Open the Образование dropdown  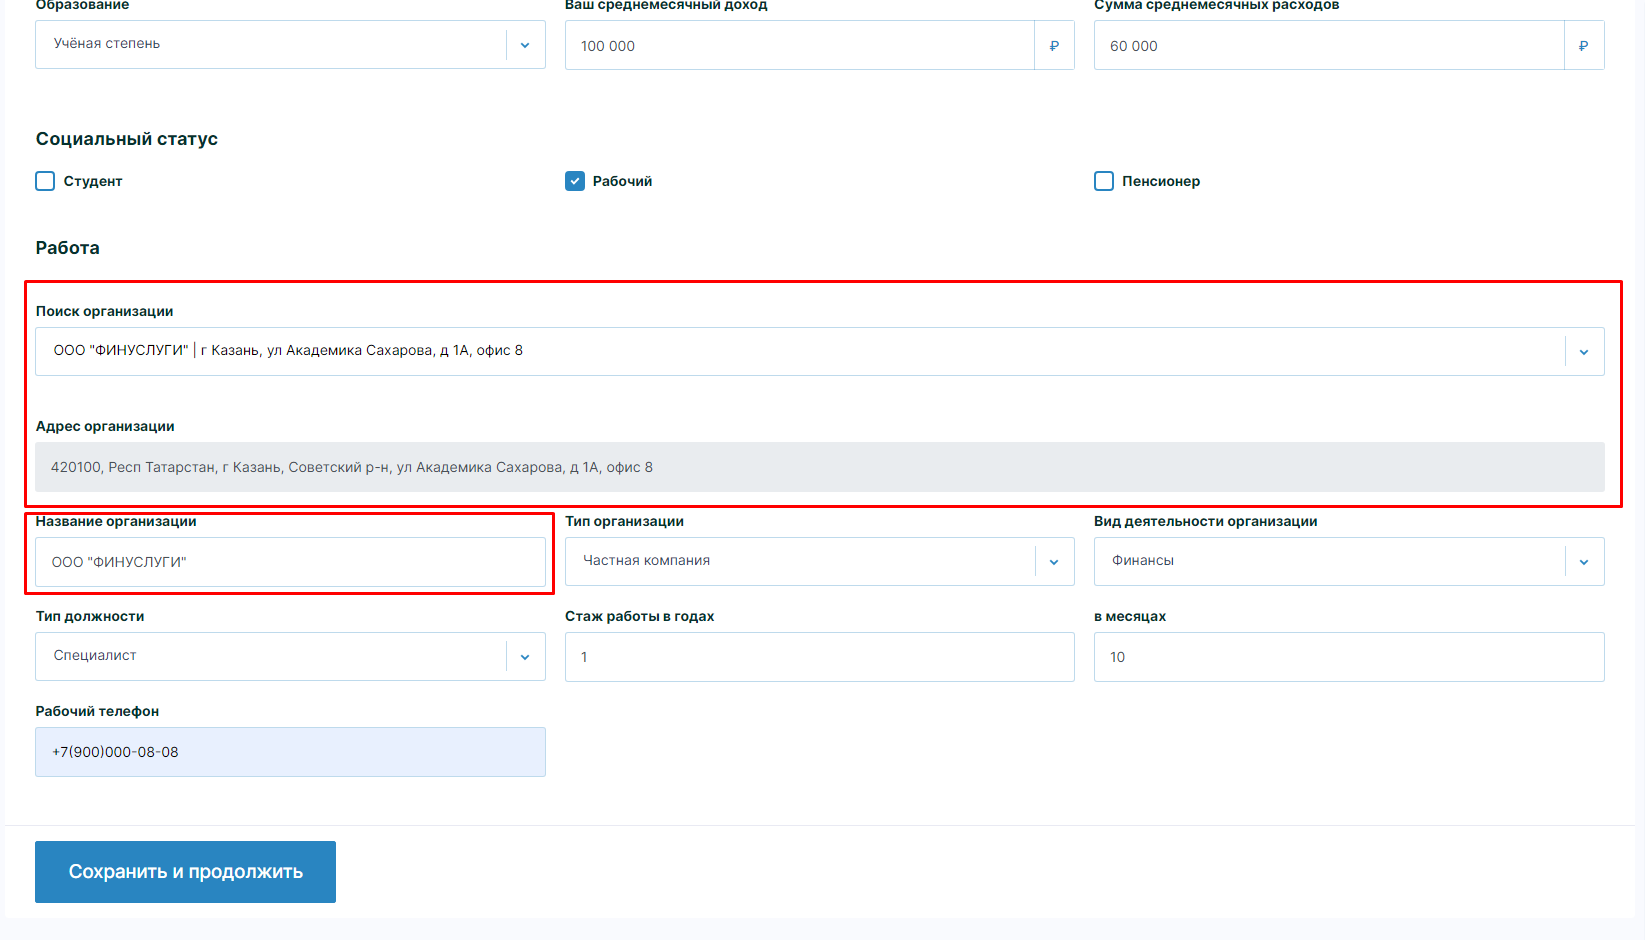pyautogui.click(x=525, y=45)
